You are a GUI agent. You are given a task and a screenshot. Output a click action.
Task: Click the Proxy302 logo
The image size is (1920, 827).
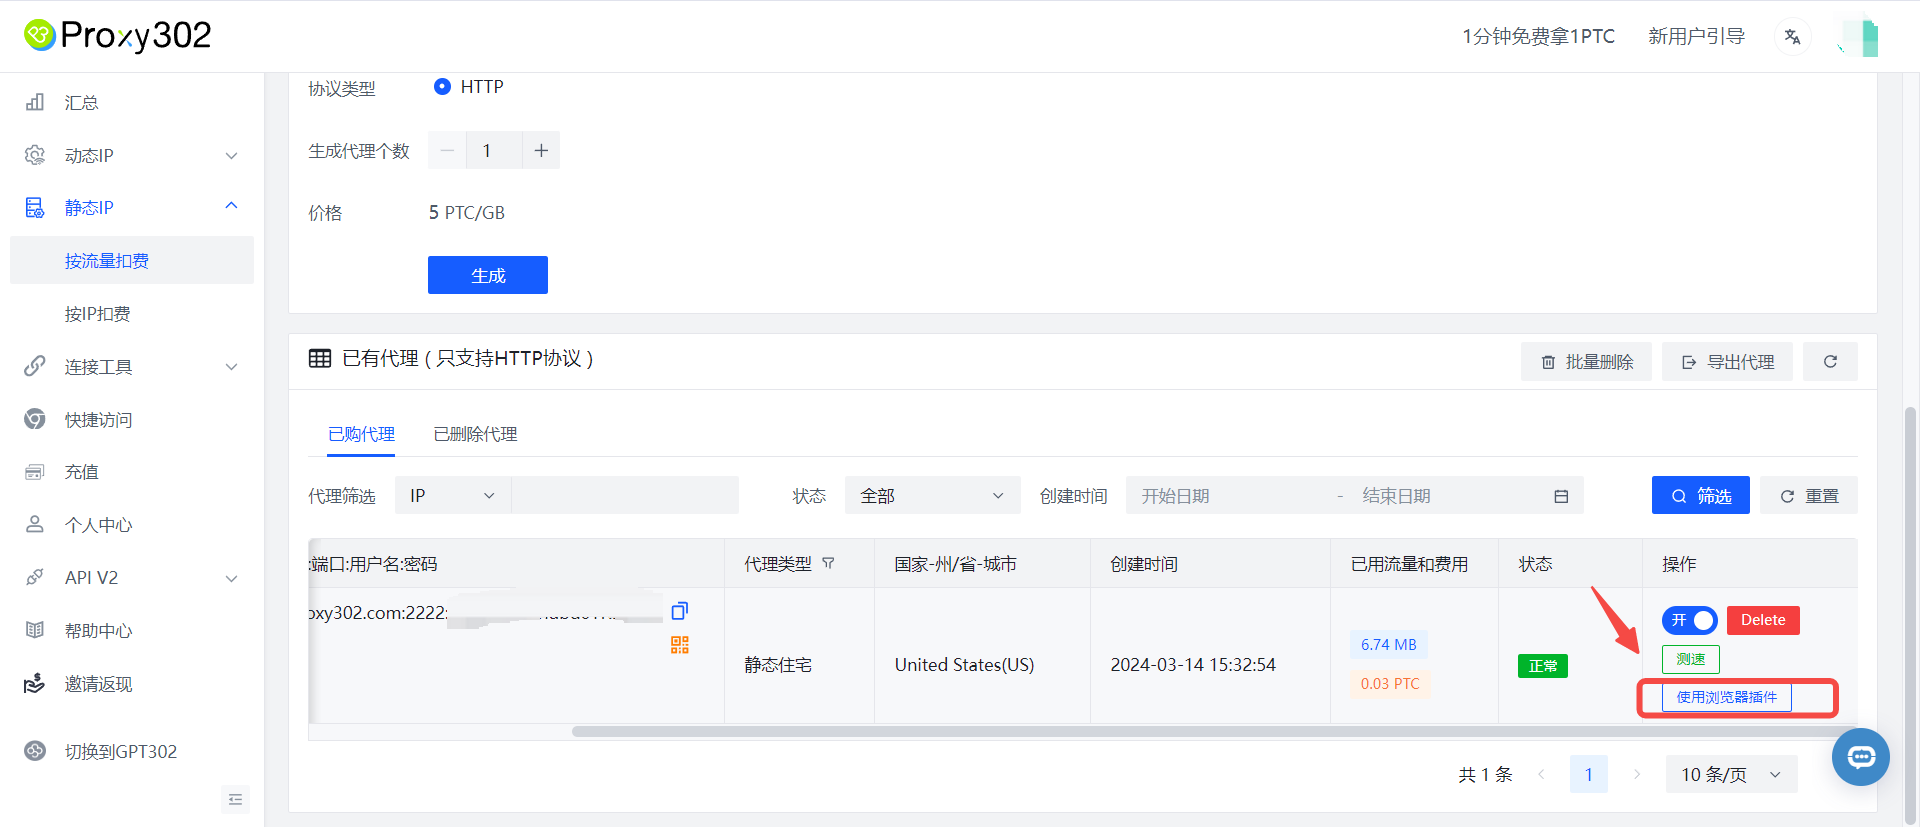coord(118,36)
